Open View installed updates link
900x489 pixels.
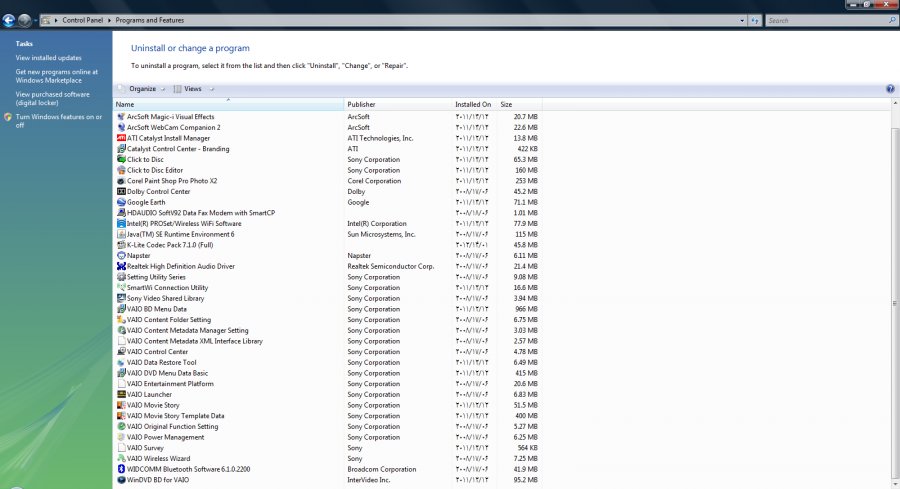[49, 58]
